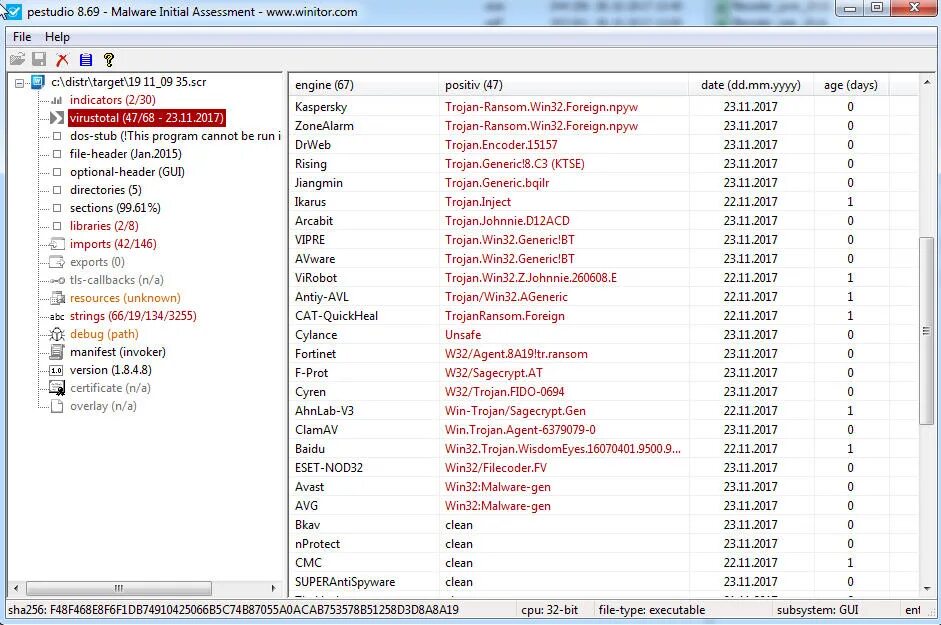Select the version (1.8.4.8) tree item
941x625 pixels.
tap(111, 370)
